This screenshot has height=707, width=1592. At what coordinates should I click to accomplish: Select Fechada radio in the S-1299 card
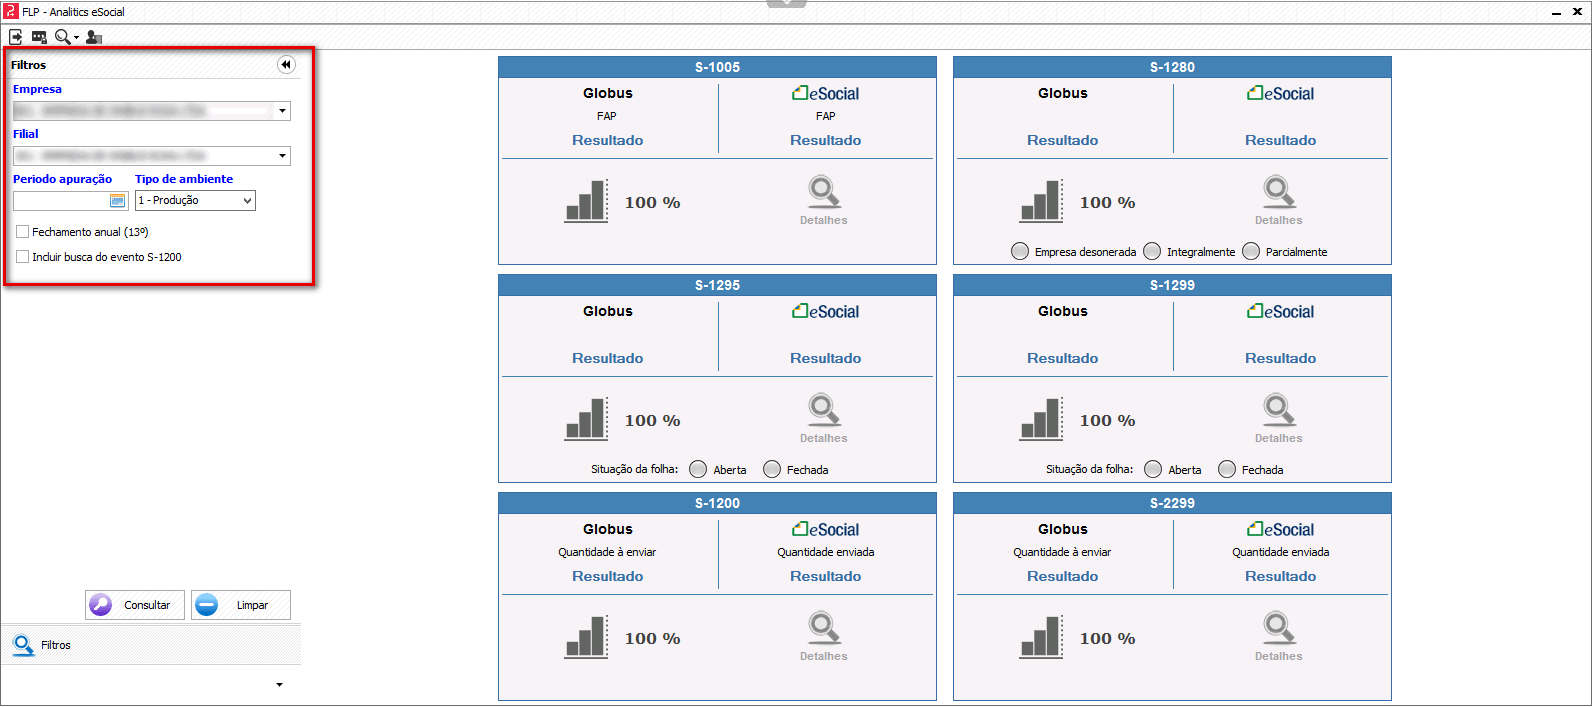[1227, 469]
